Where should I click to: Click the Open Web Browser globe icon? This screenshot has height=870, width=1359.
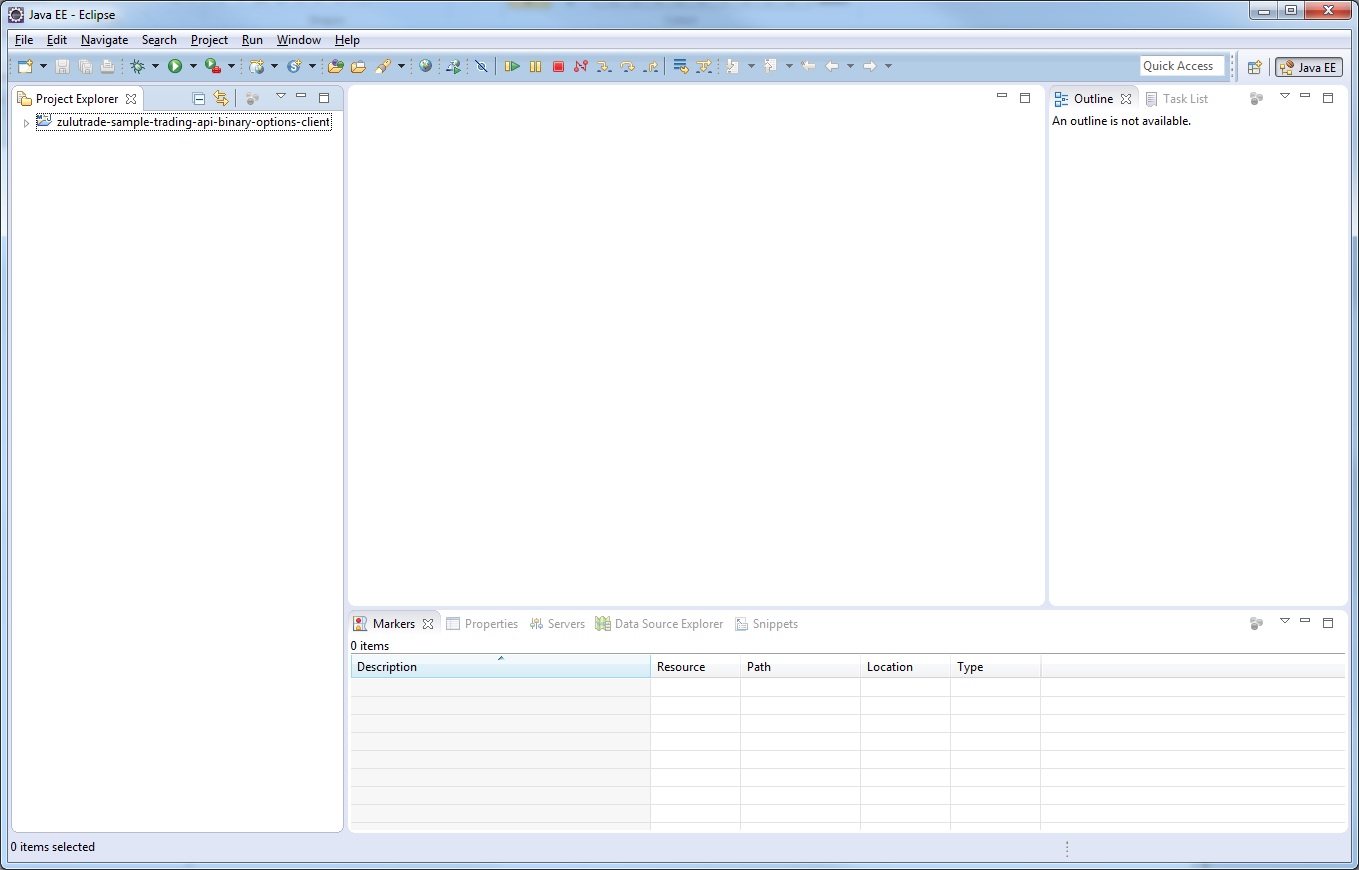point(426,67)
